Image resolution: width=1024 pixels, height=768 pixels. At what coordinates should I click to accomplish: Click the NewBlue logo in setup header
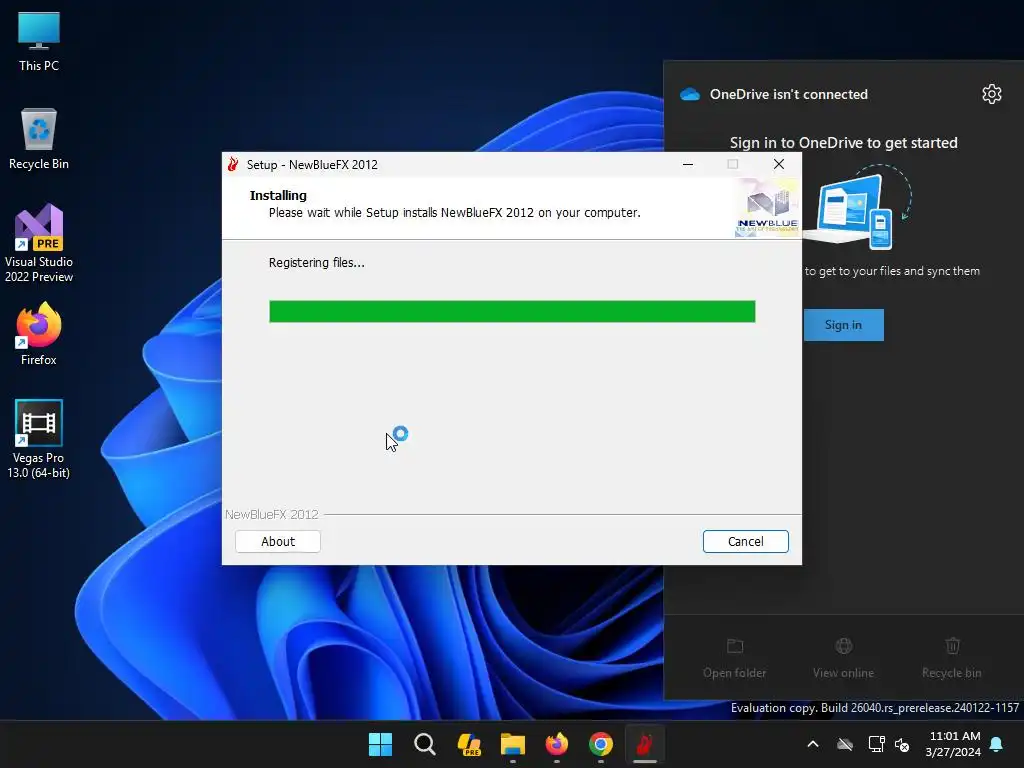pyautogui.click(x=767, y=208)
